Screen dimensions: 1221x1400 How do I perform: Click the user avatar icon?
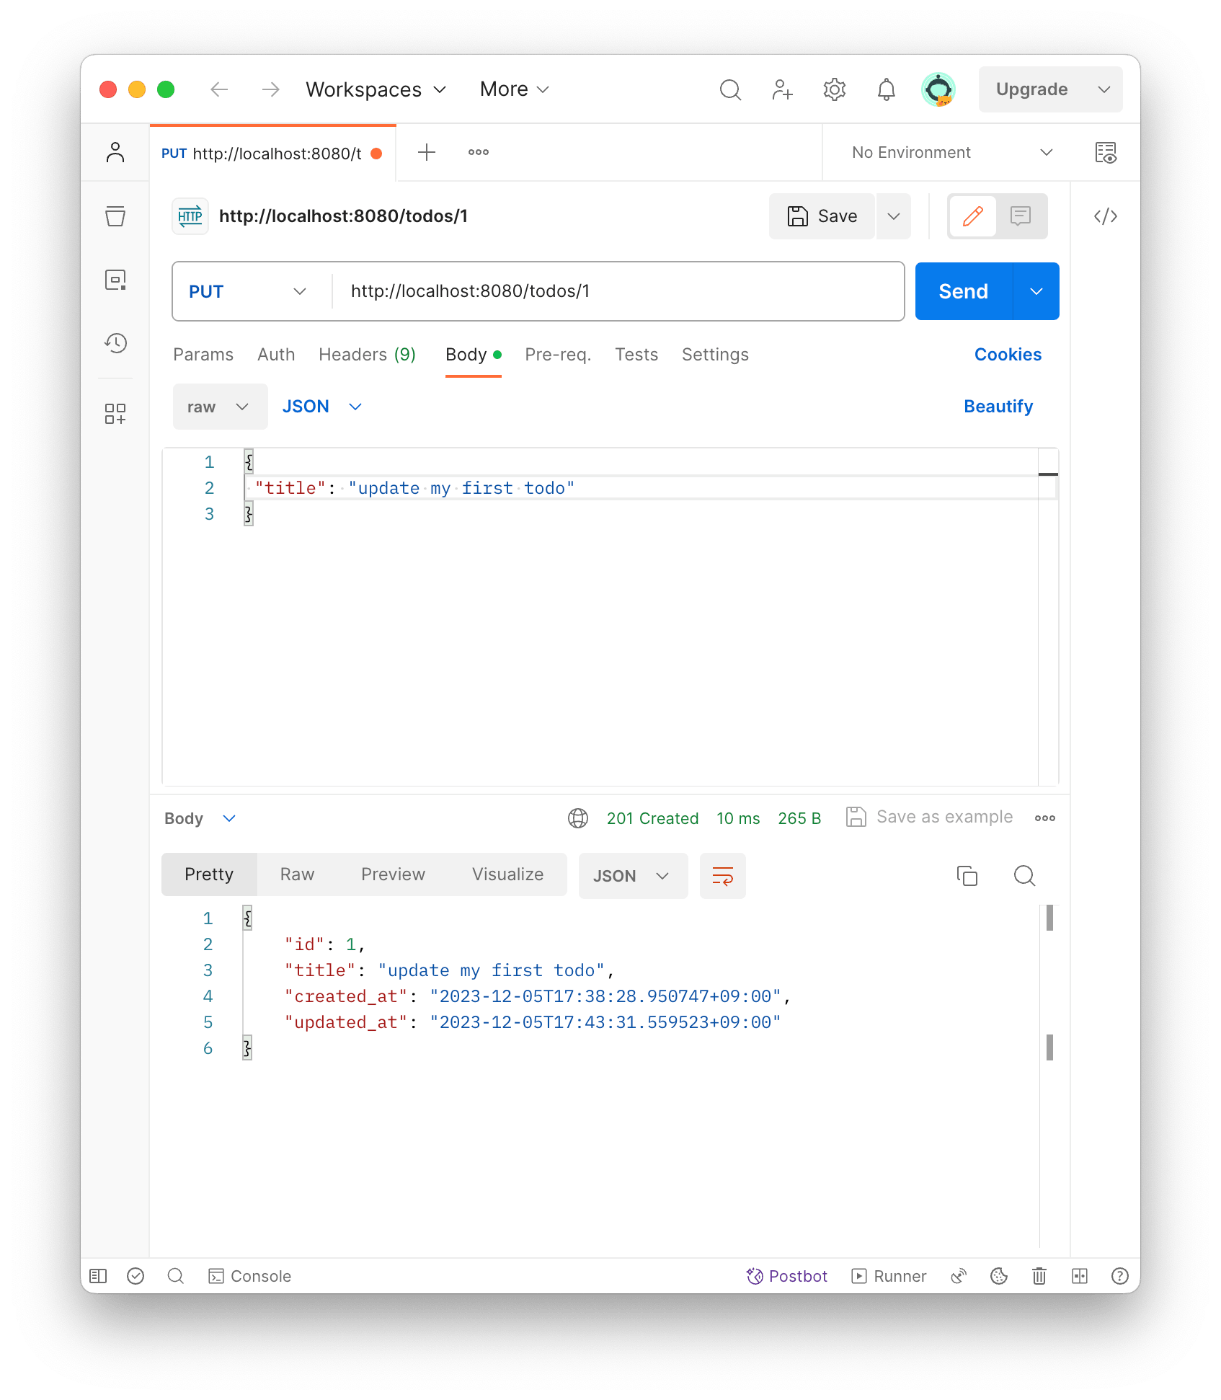[x=938, y=90]
